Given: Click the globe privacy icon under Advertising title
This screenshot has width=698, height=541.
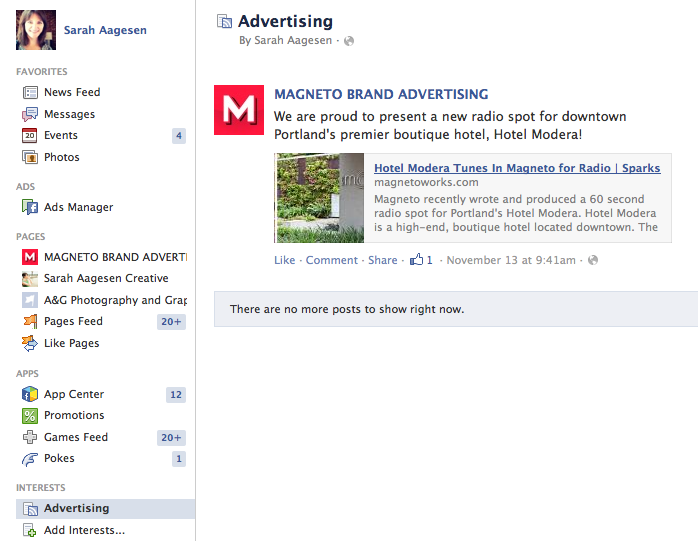Looking at the screenshot, I should point(349,41).
